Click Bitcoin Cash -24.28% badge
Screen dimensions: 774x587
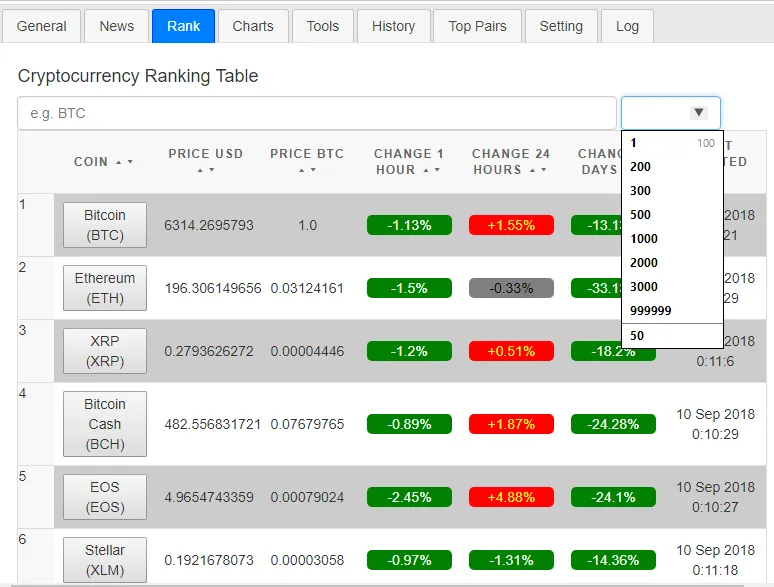[614, 424]
